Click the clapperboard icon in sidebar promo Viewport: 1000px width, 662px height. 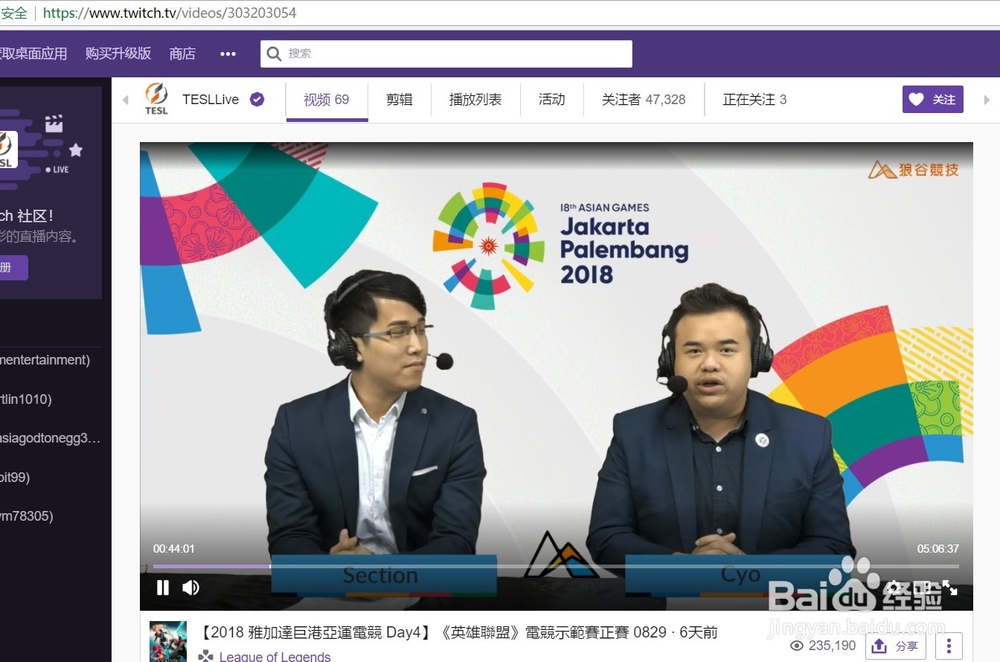tap(54, 123)
